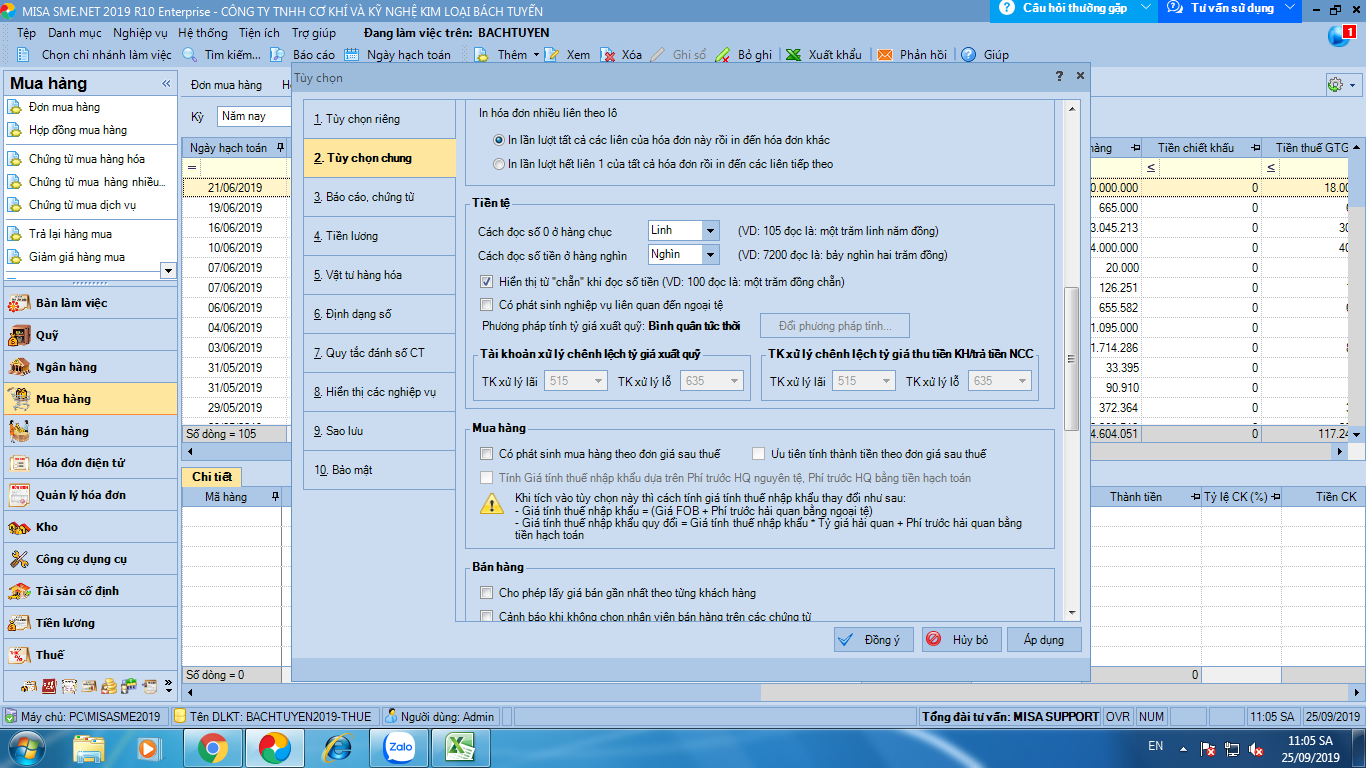Check 'Tính Giá tính thuế nhập khẩu' checkbox
This screenshot has height=768, width=1366.
coord(487,478)
